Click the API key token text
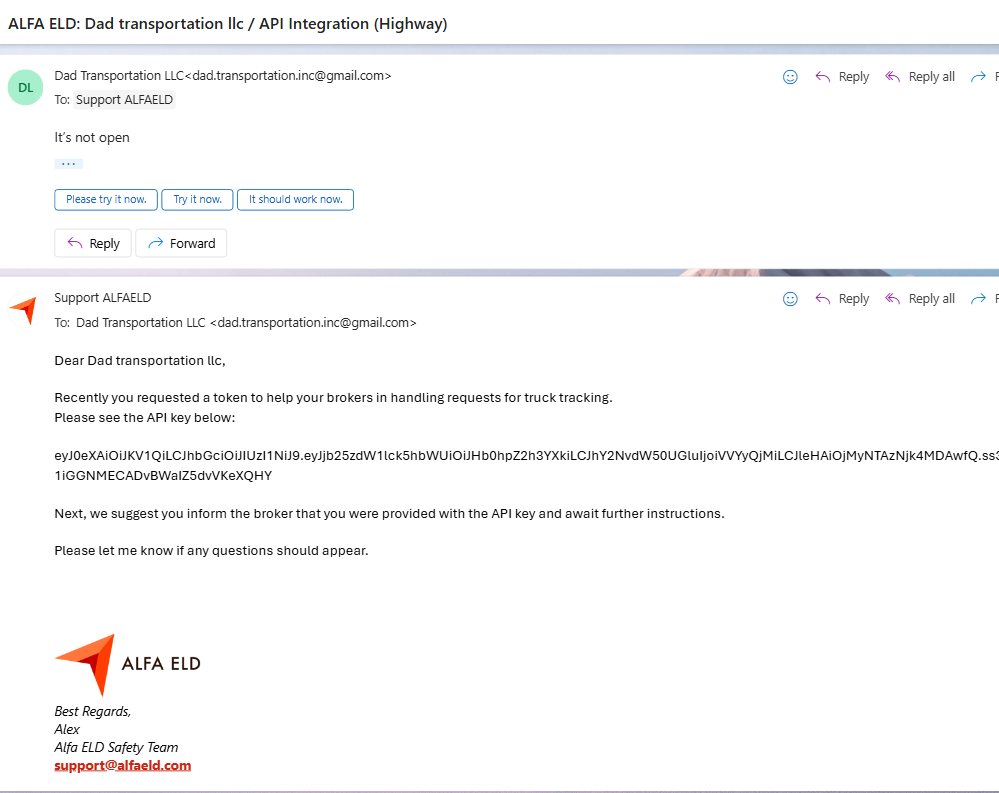This screenshot has height=793, width=999. coord(526,465)
